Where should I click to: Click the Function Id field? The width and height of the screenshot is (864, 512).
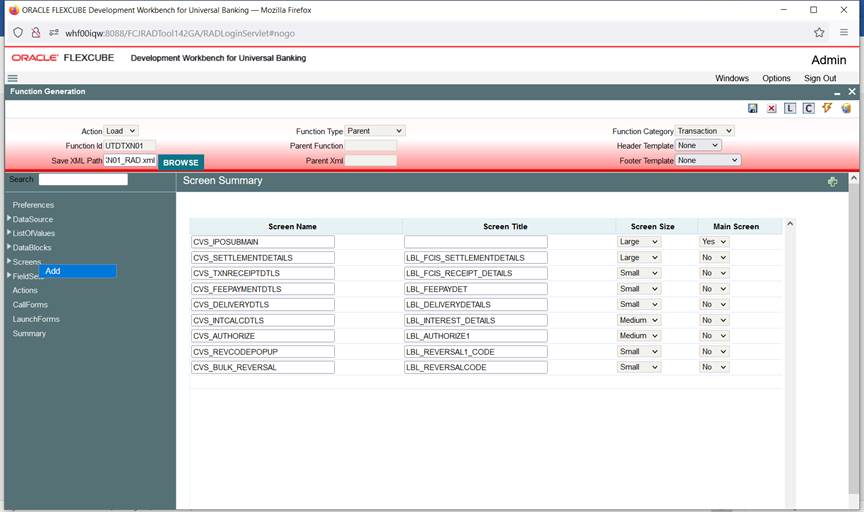(x=129, y=145)
